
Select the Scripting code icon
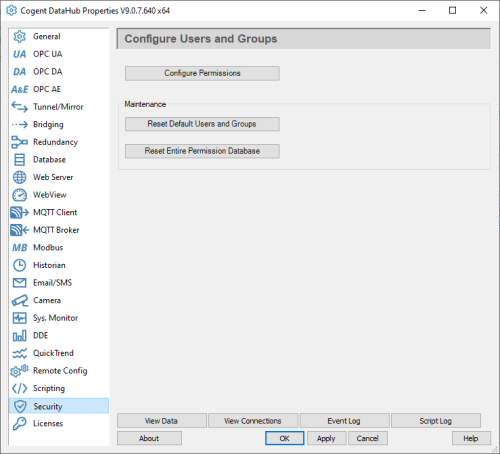tap(19, 388)
